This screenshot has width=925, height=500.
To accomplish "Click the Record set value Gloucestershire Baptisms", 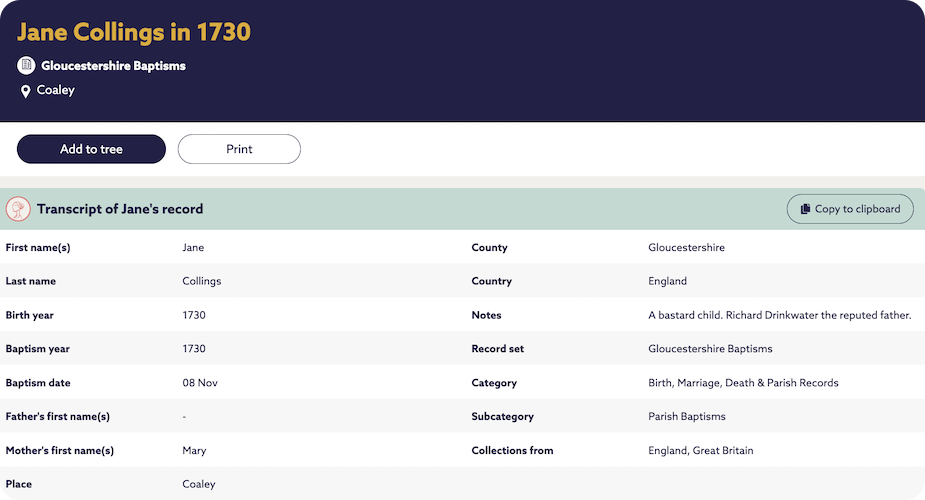I will [x=710, y=349].
